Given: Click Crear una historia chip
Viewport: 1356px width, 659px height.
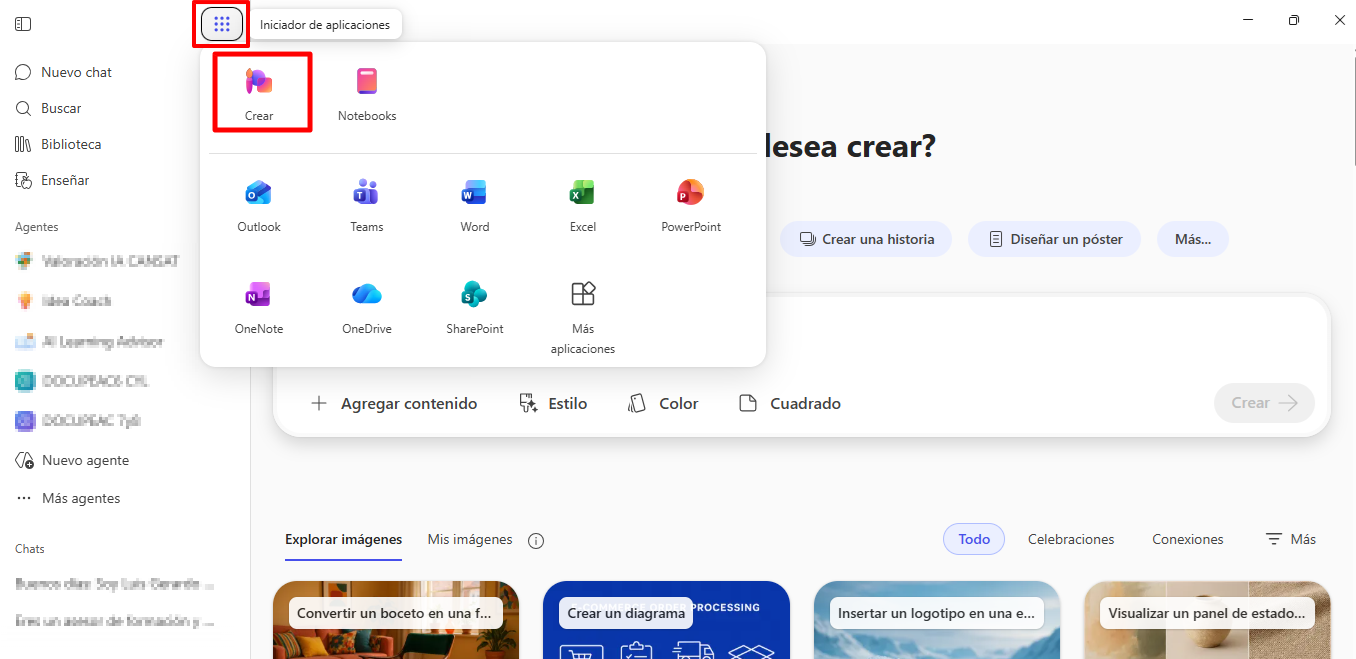Looking at the screenshot, I should [866, 239].
